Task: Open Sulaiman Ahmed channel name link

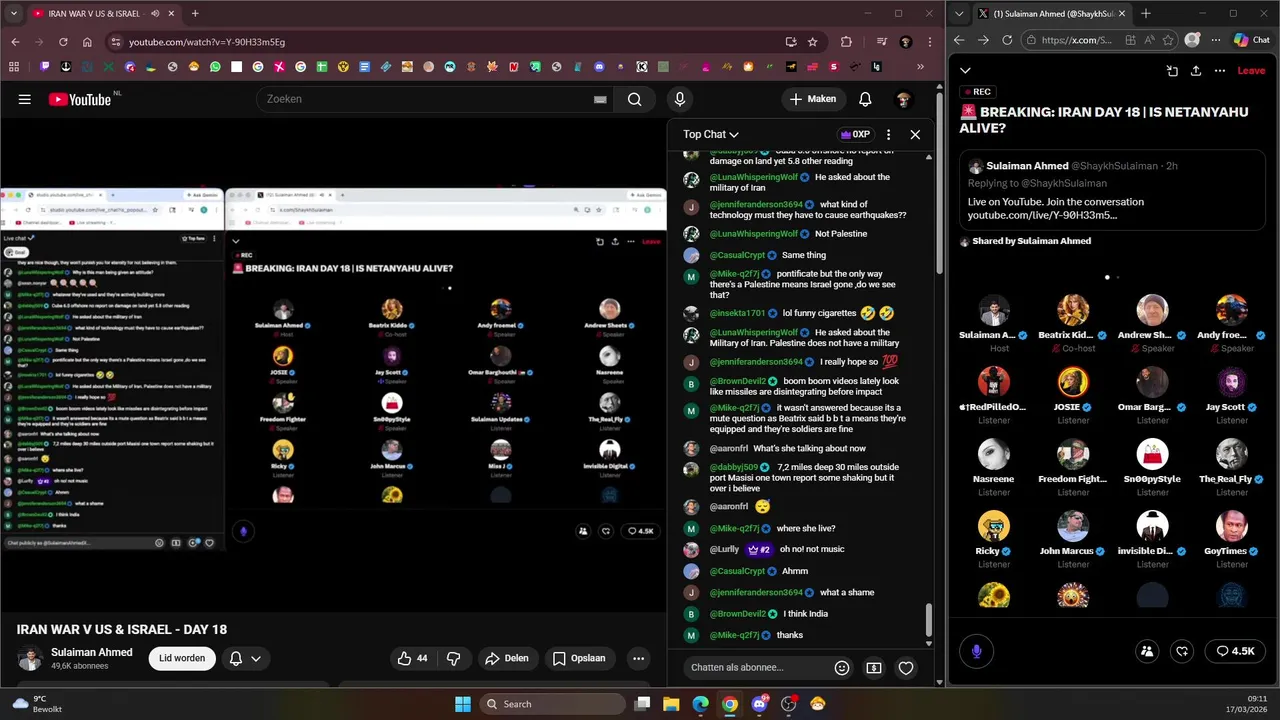Action: pos(92,652)
